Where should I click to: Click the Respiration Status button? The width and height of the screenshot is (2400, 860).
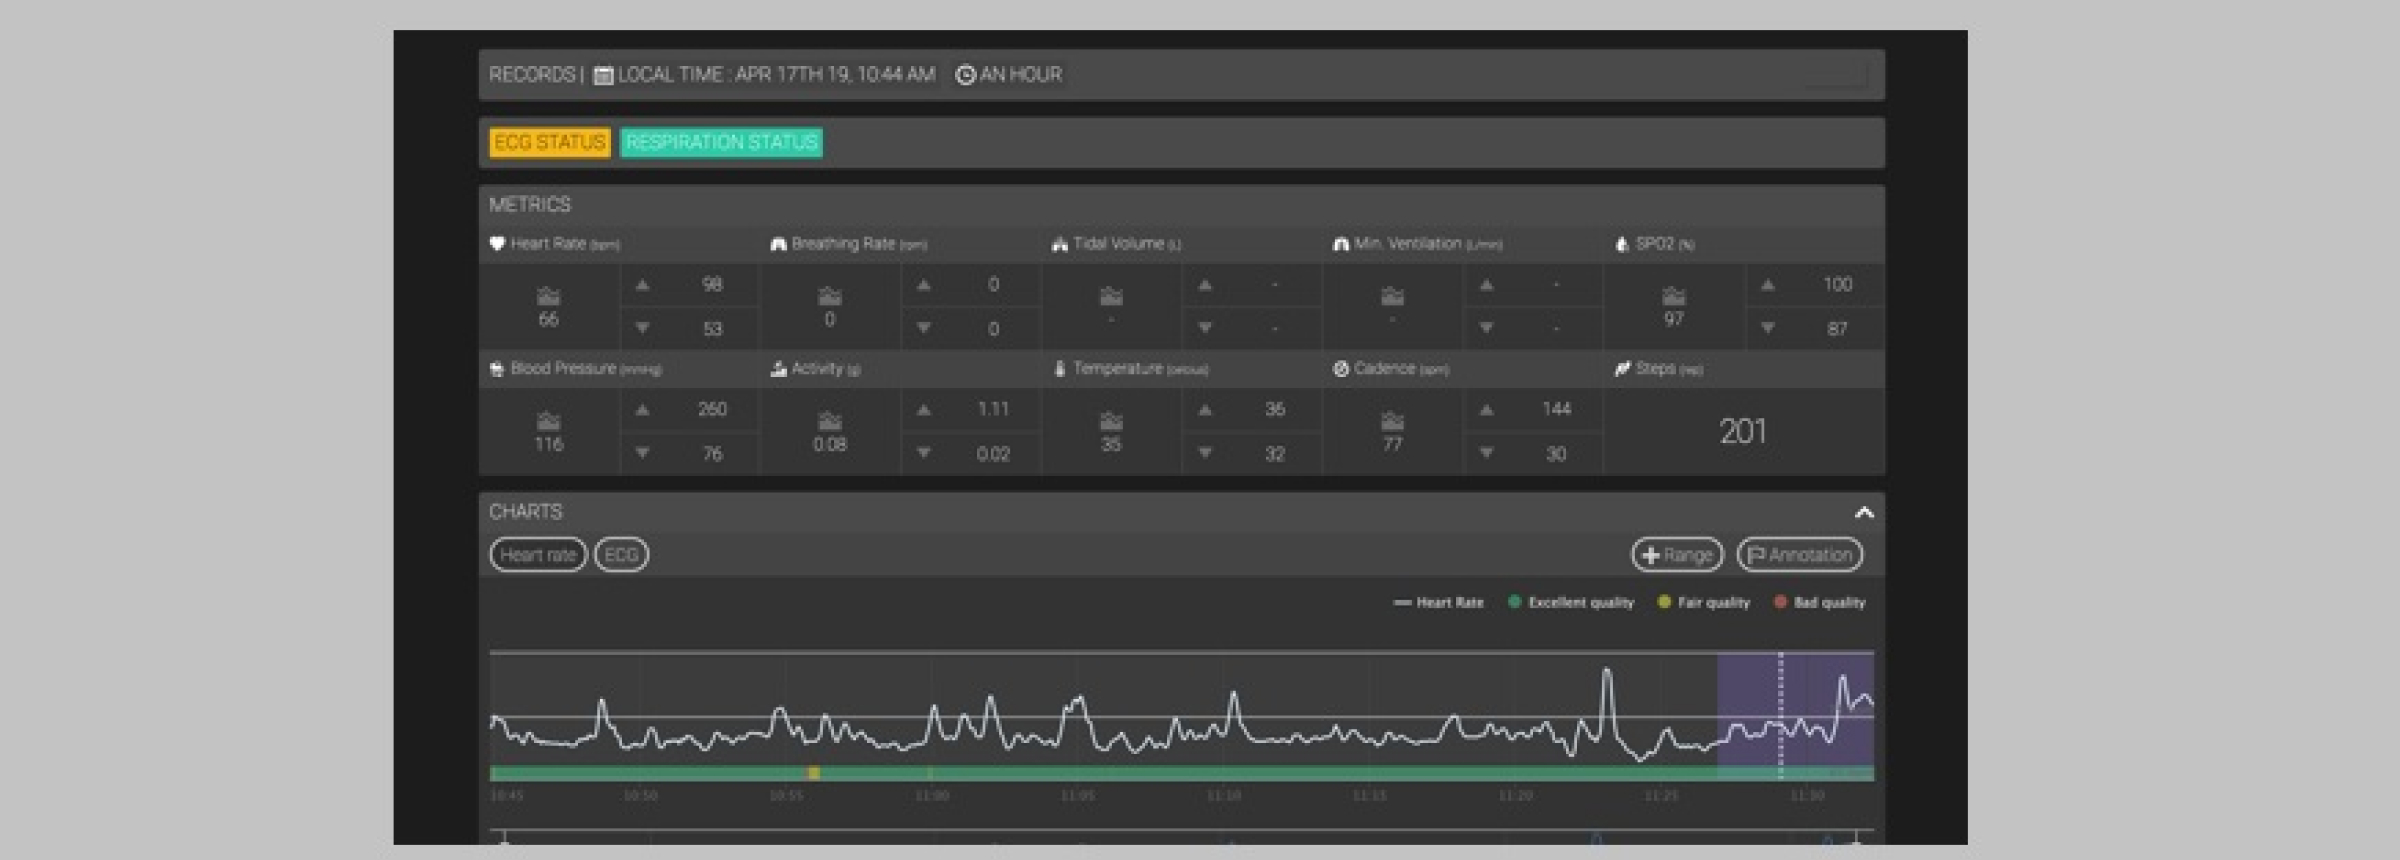[721, 143]
